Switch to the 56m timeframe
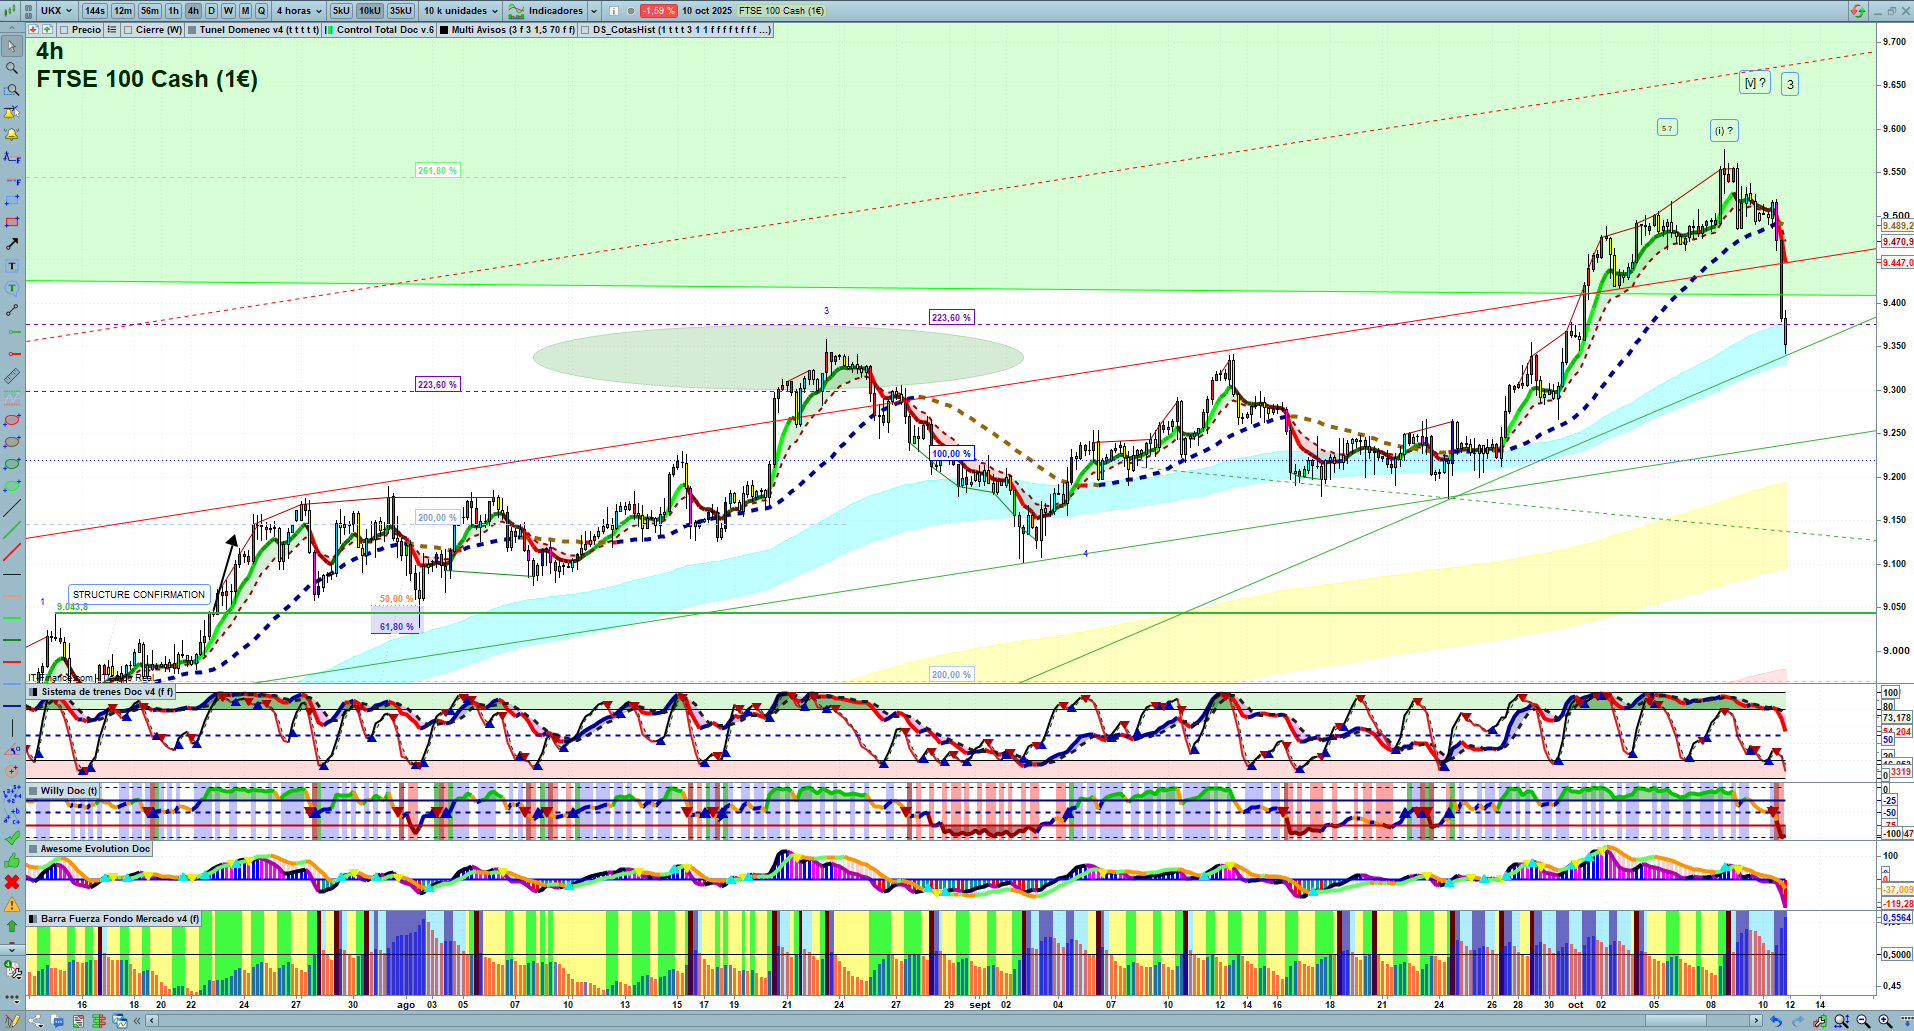The image size is (1914, 1031). pyautogui.click(x=150, y=11)
